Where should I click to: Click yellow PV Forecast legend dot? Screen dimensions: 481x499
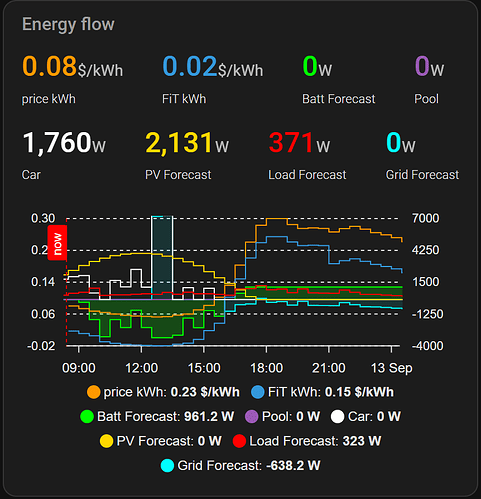[107, 441]
